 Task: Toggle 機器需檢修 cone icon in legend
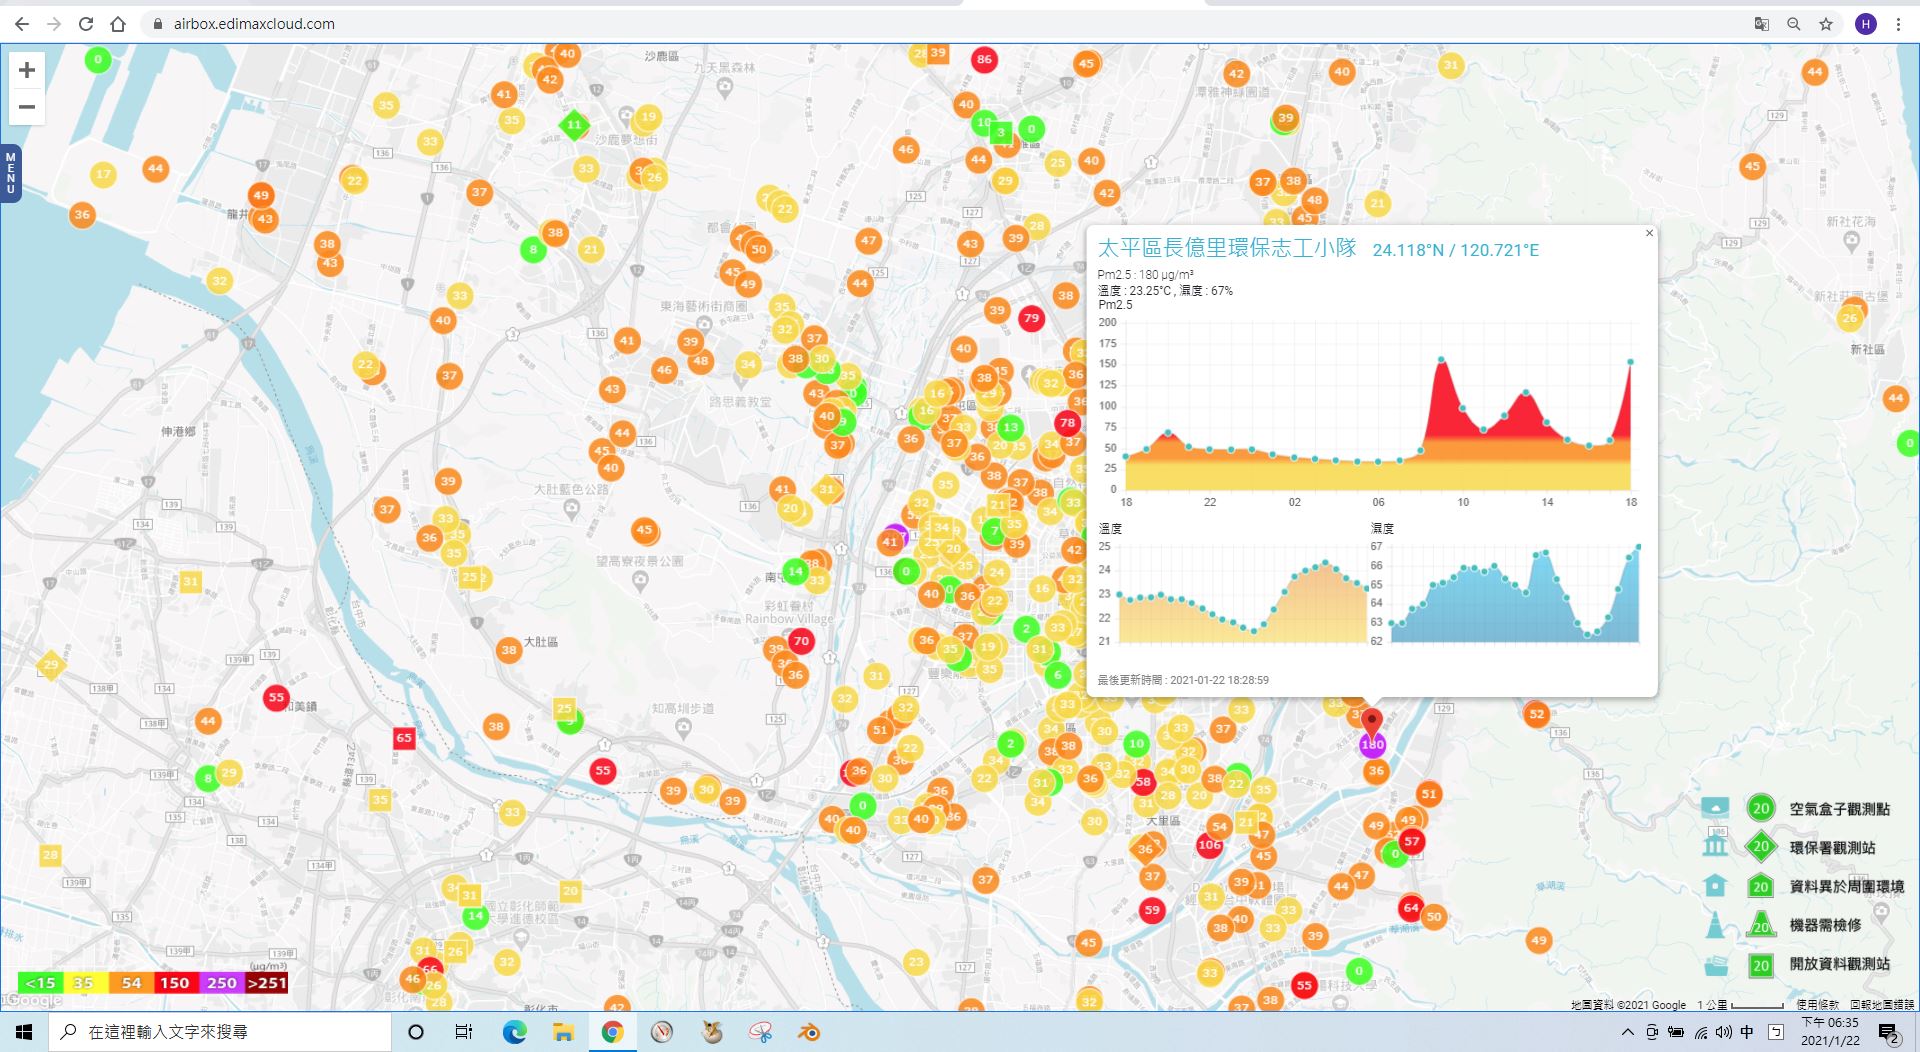pyautogui.click(x=1715, y=924)
